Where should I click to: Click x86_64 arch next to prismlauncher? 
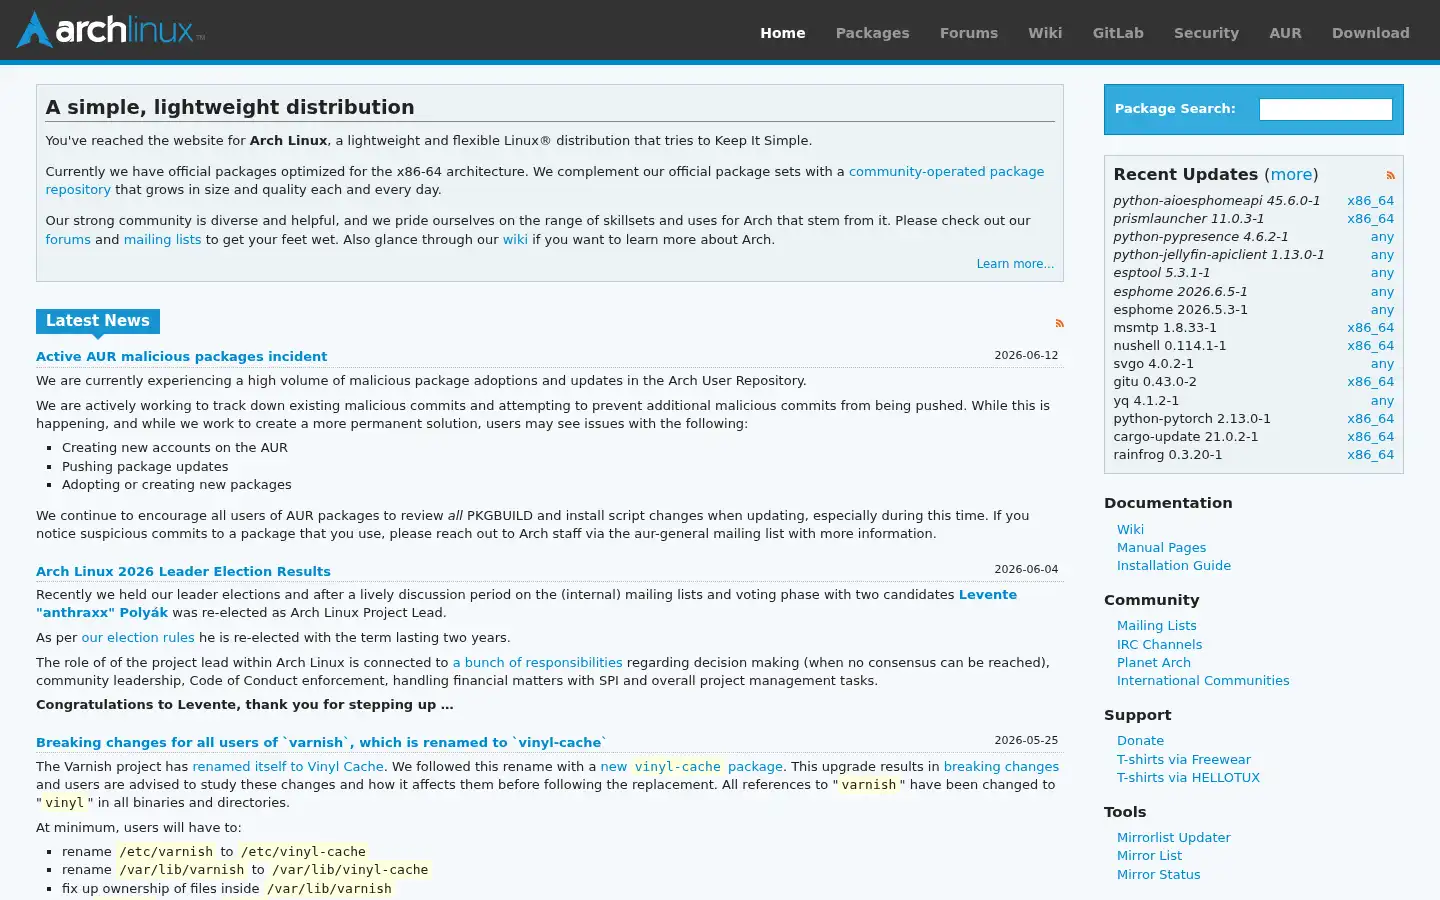tap(1370, 219)
